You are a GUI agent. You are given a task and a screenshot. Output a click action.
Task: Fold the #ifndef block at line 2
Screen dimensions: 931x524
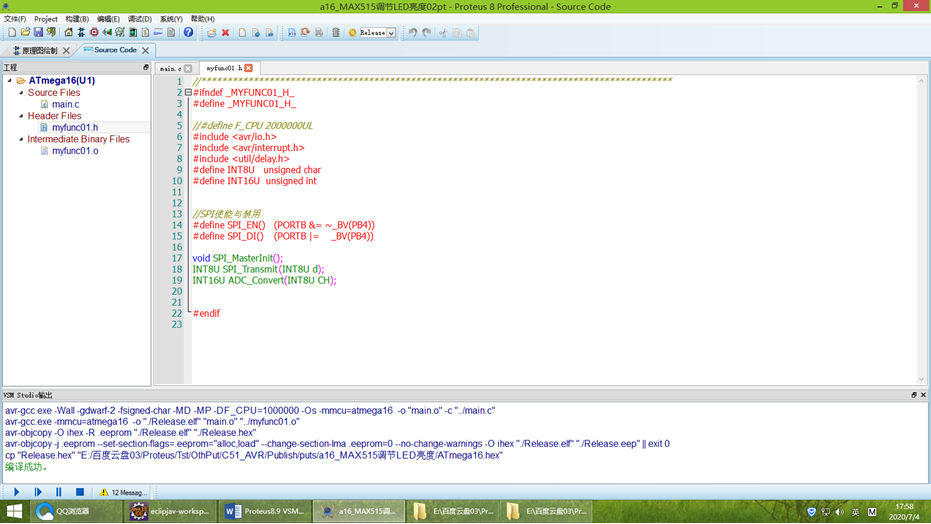click(x=188, y=93)
